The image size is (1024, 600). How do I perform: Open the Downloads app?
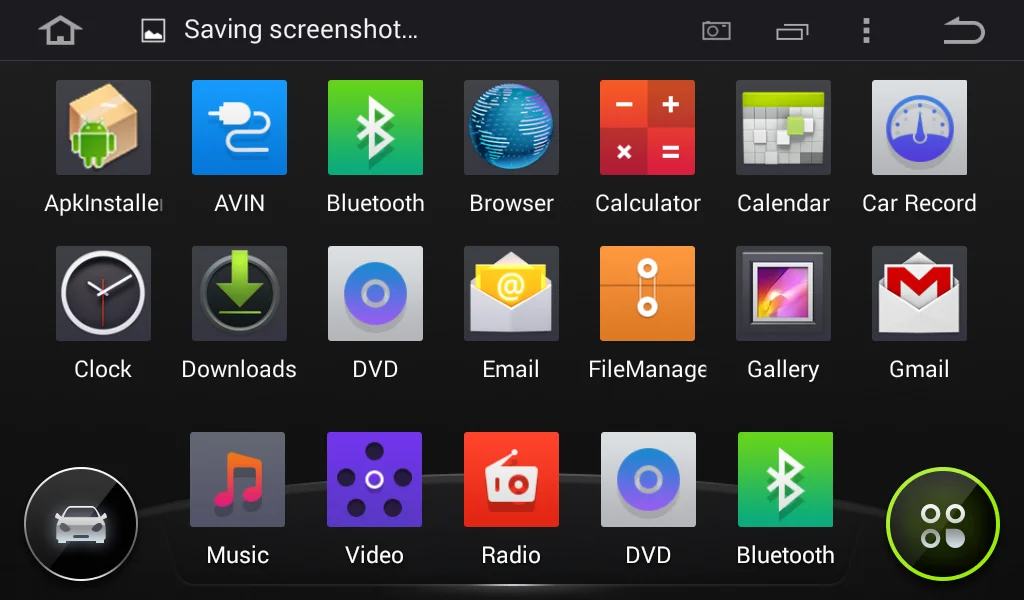240,293
